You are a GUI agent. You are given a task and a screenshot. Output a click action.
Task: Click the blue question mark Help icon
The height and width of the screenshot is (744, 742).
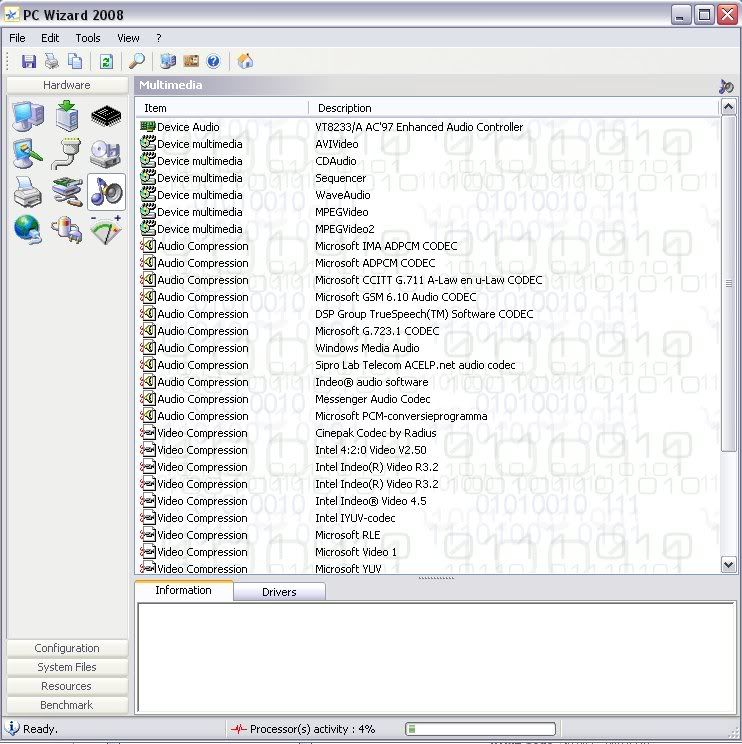click(x=213, y=61)
